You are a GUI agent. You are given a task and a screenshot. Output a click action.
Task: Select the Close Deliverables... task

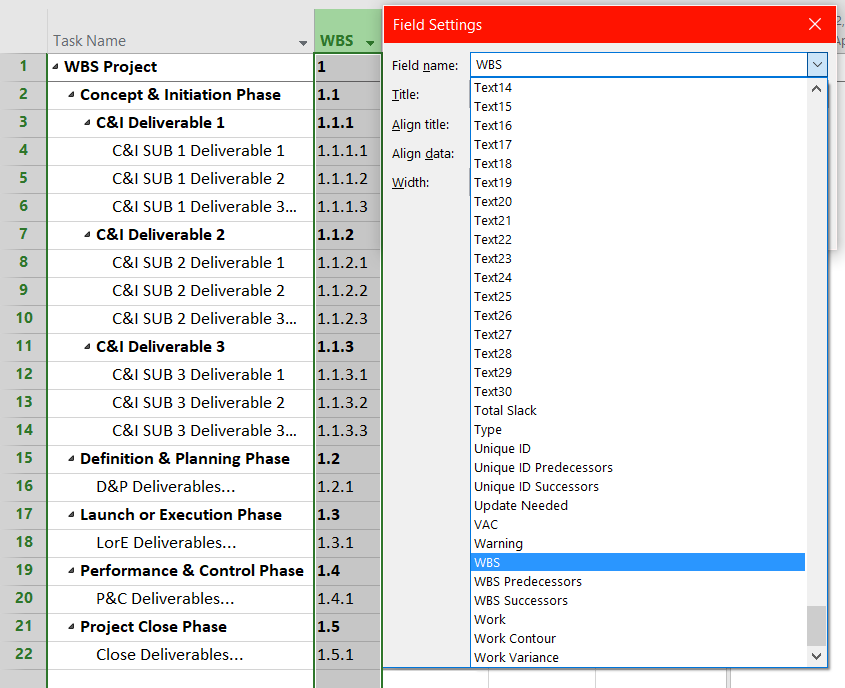170,655
